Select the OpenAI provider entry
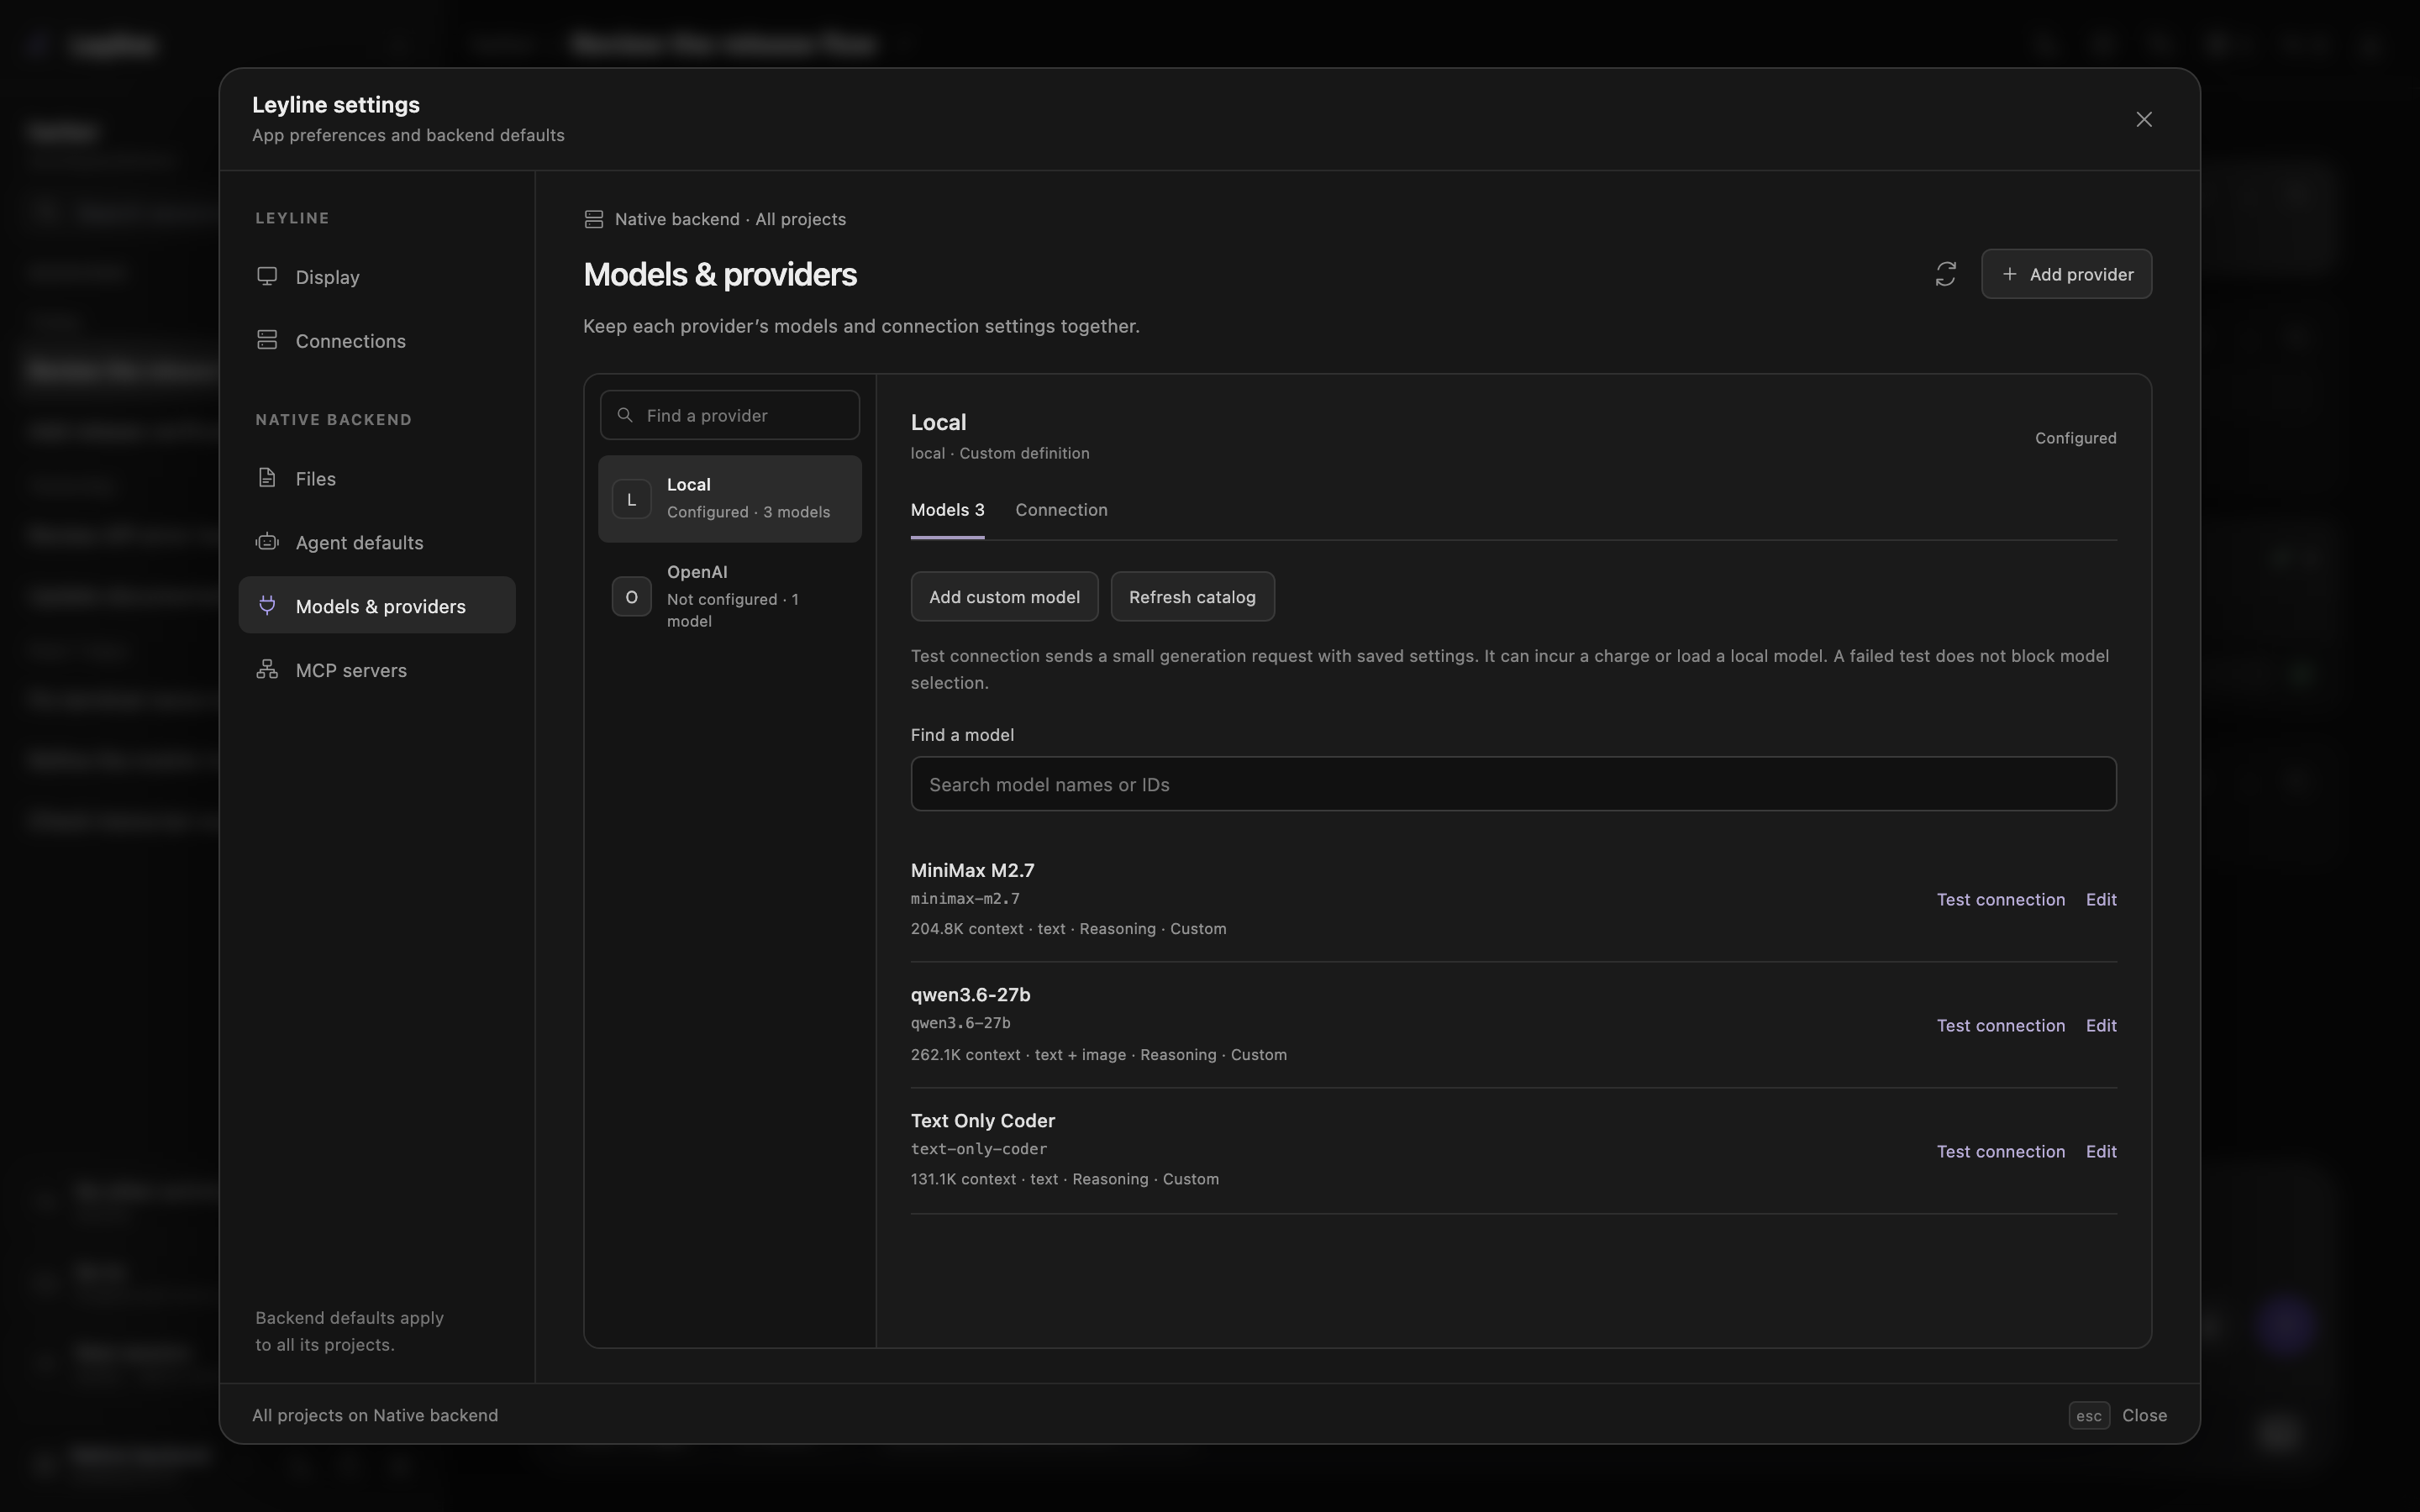2420x1512 pixels. pos(730,596)
